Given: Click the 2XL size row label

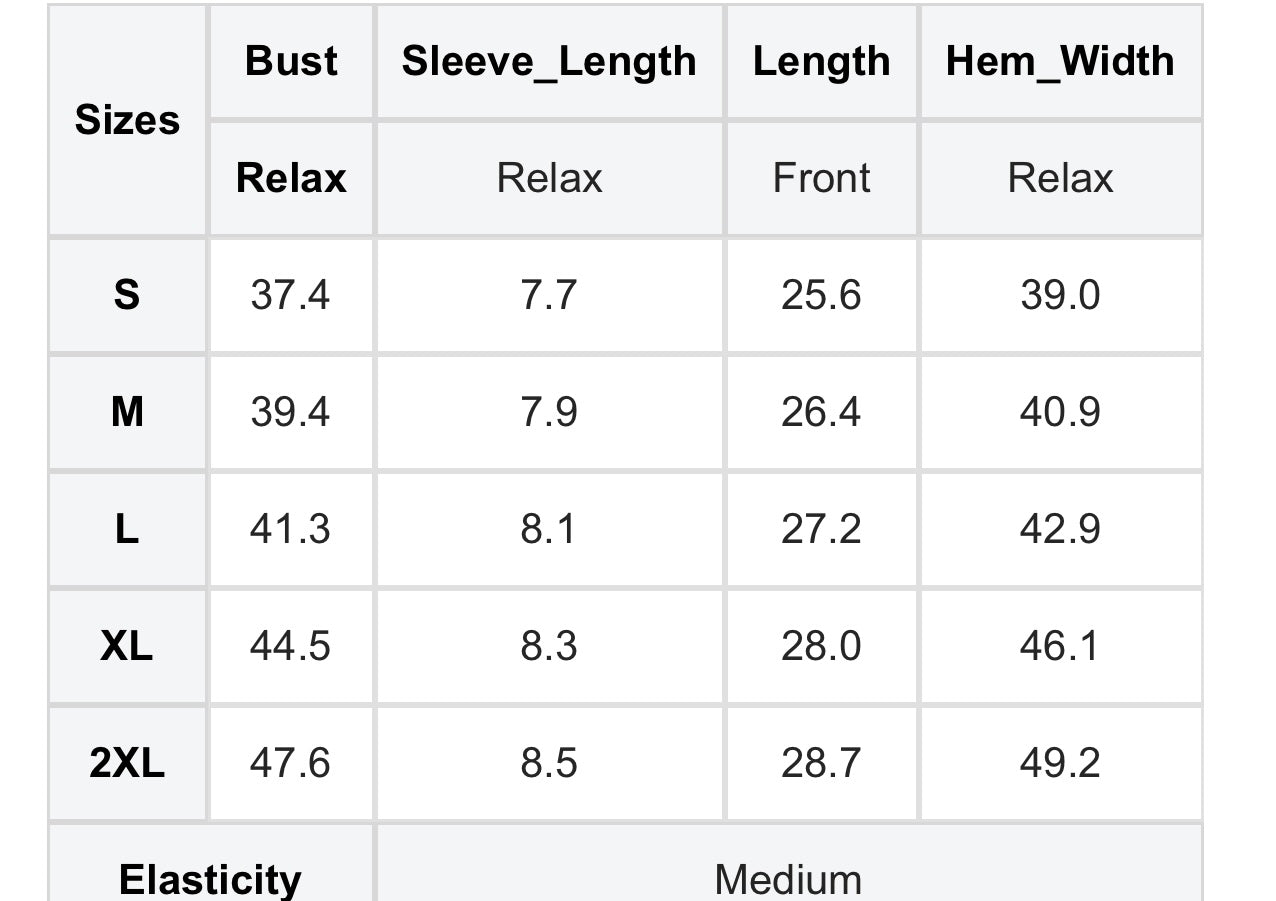Looking at the screenshot, I should click(127, 763).
